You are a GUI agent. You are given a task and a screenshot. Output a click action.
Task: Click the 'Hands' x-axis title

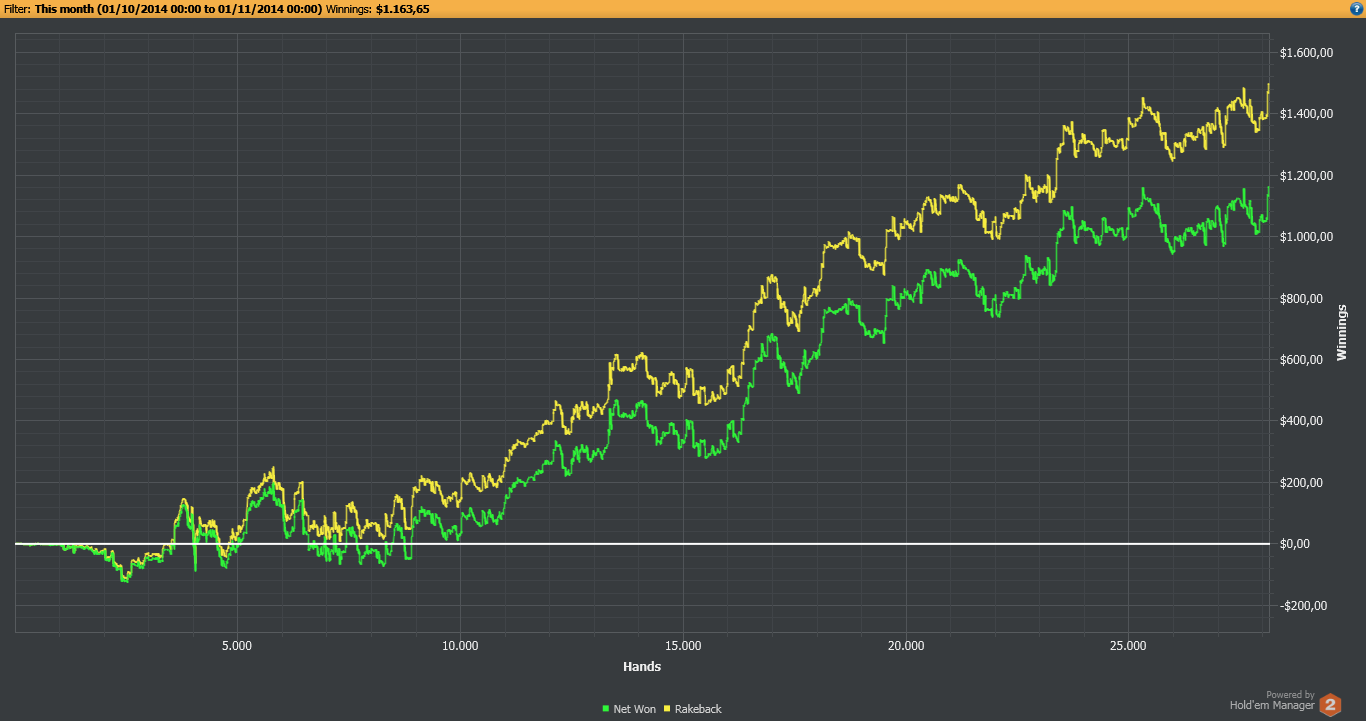coord(641,666)
